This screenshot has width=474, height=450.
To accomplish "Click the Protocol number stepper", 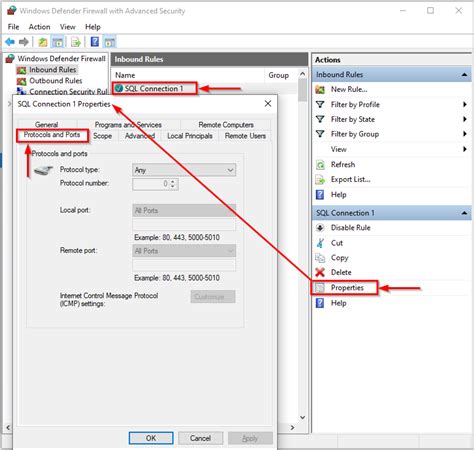I will pos(173,184).
